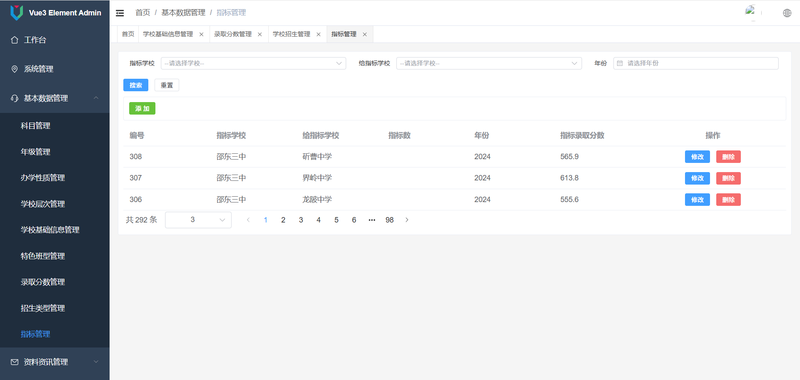Click the pagination ellipsis for more pages
Viewport: 800px width, 380px height.
[x=371, y=220]
